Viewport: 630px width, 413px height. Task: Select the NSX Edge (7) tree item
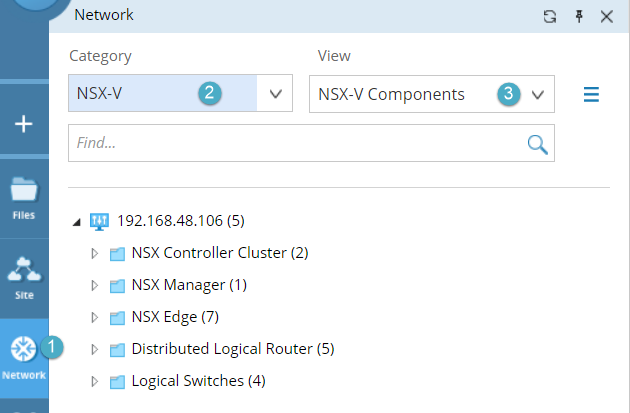174,317
